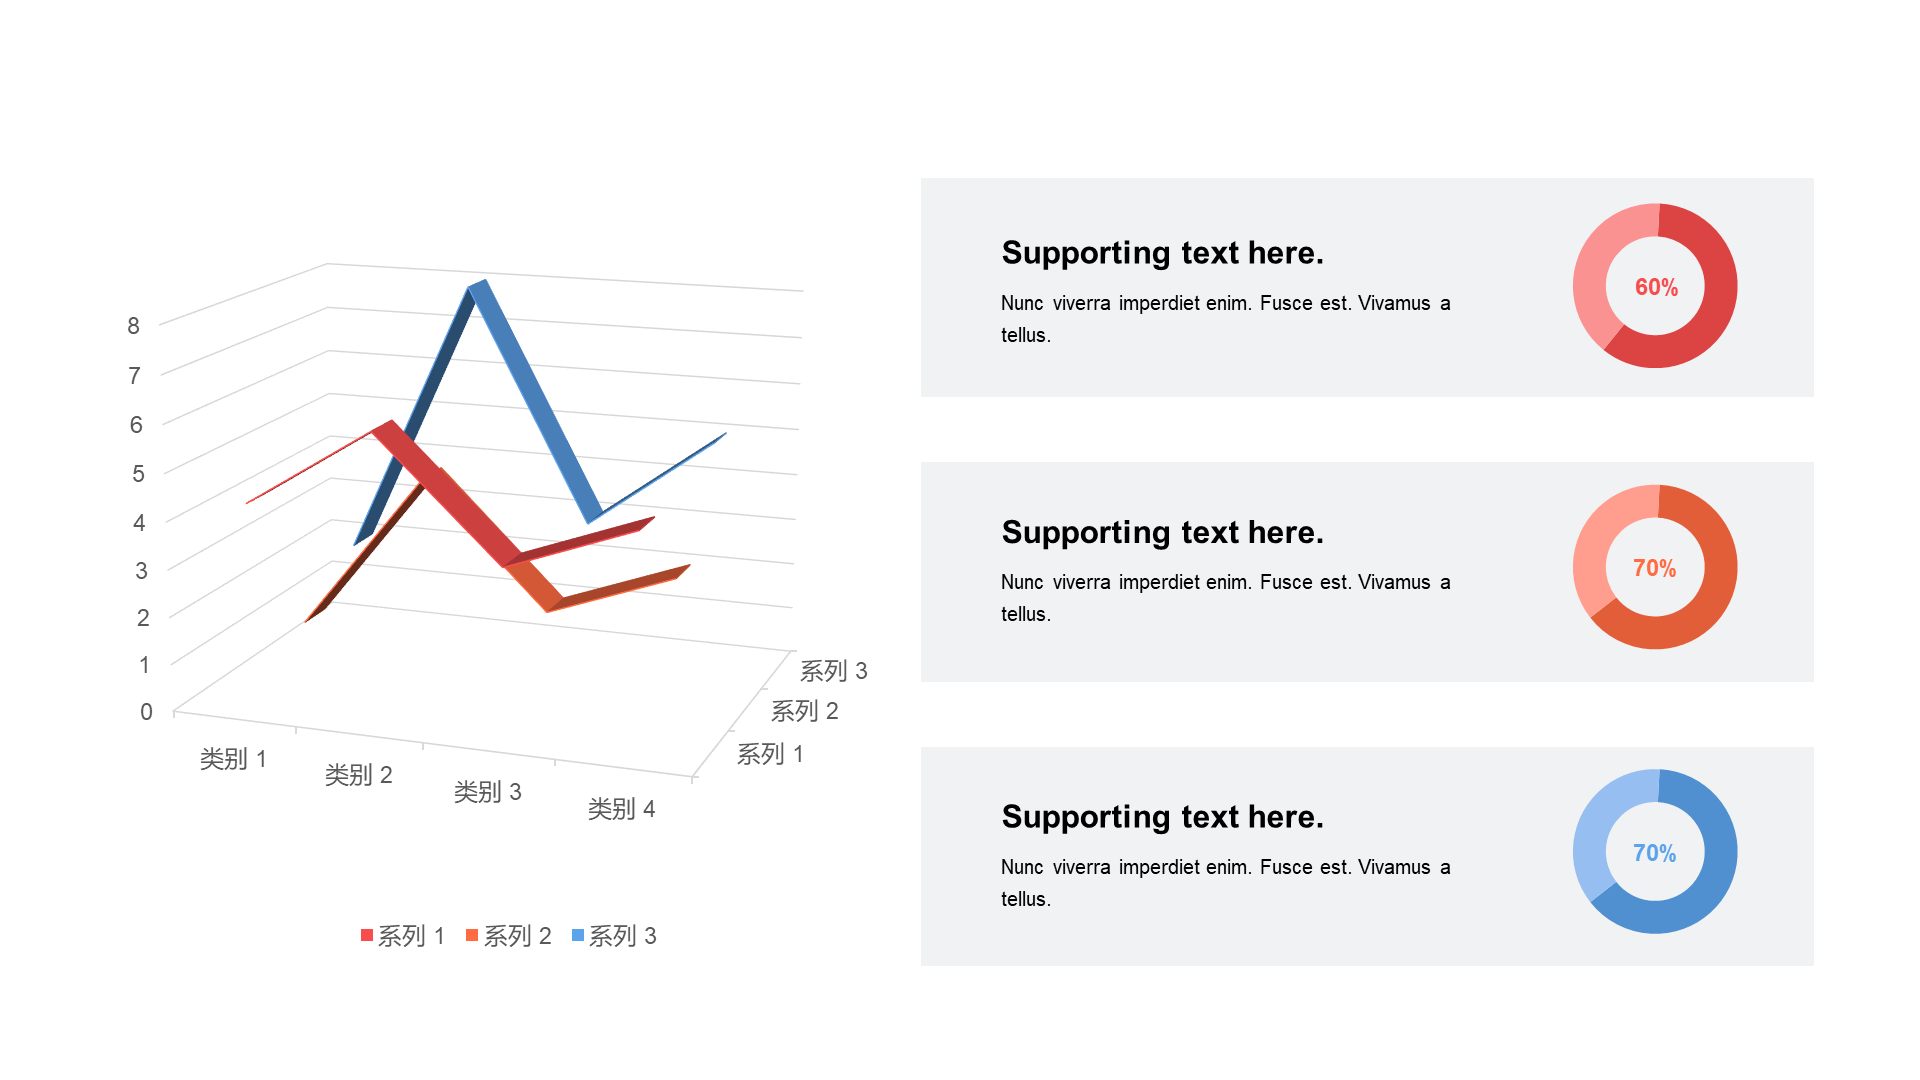The height and width of the screenshot is (1080, 1920).
Task: Select the second Supporting text here heading
Action: (1162, 532)
